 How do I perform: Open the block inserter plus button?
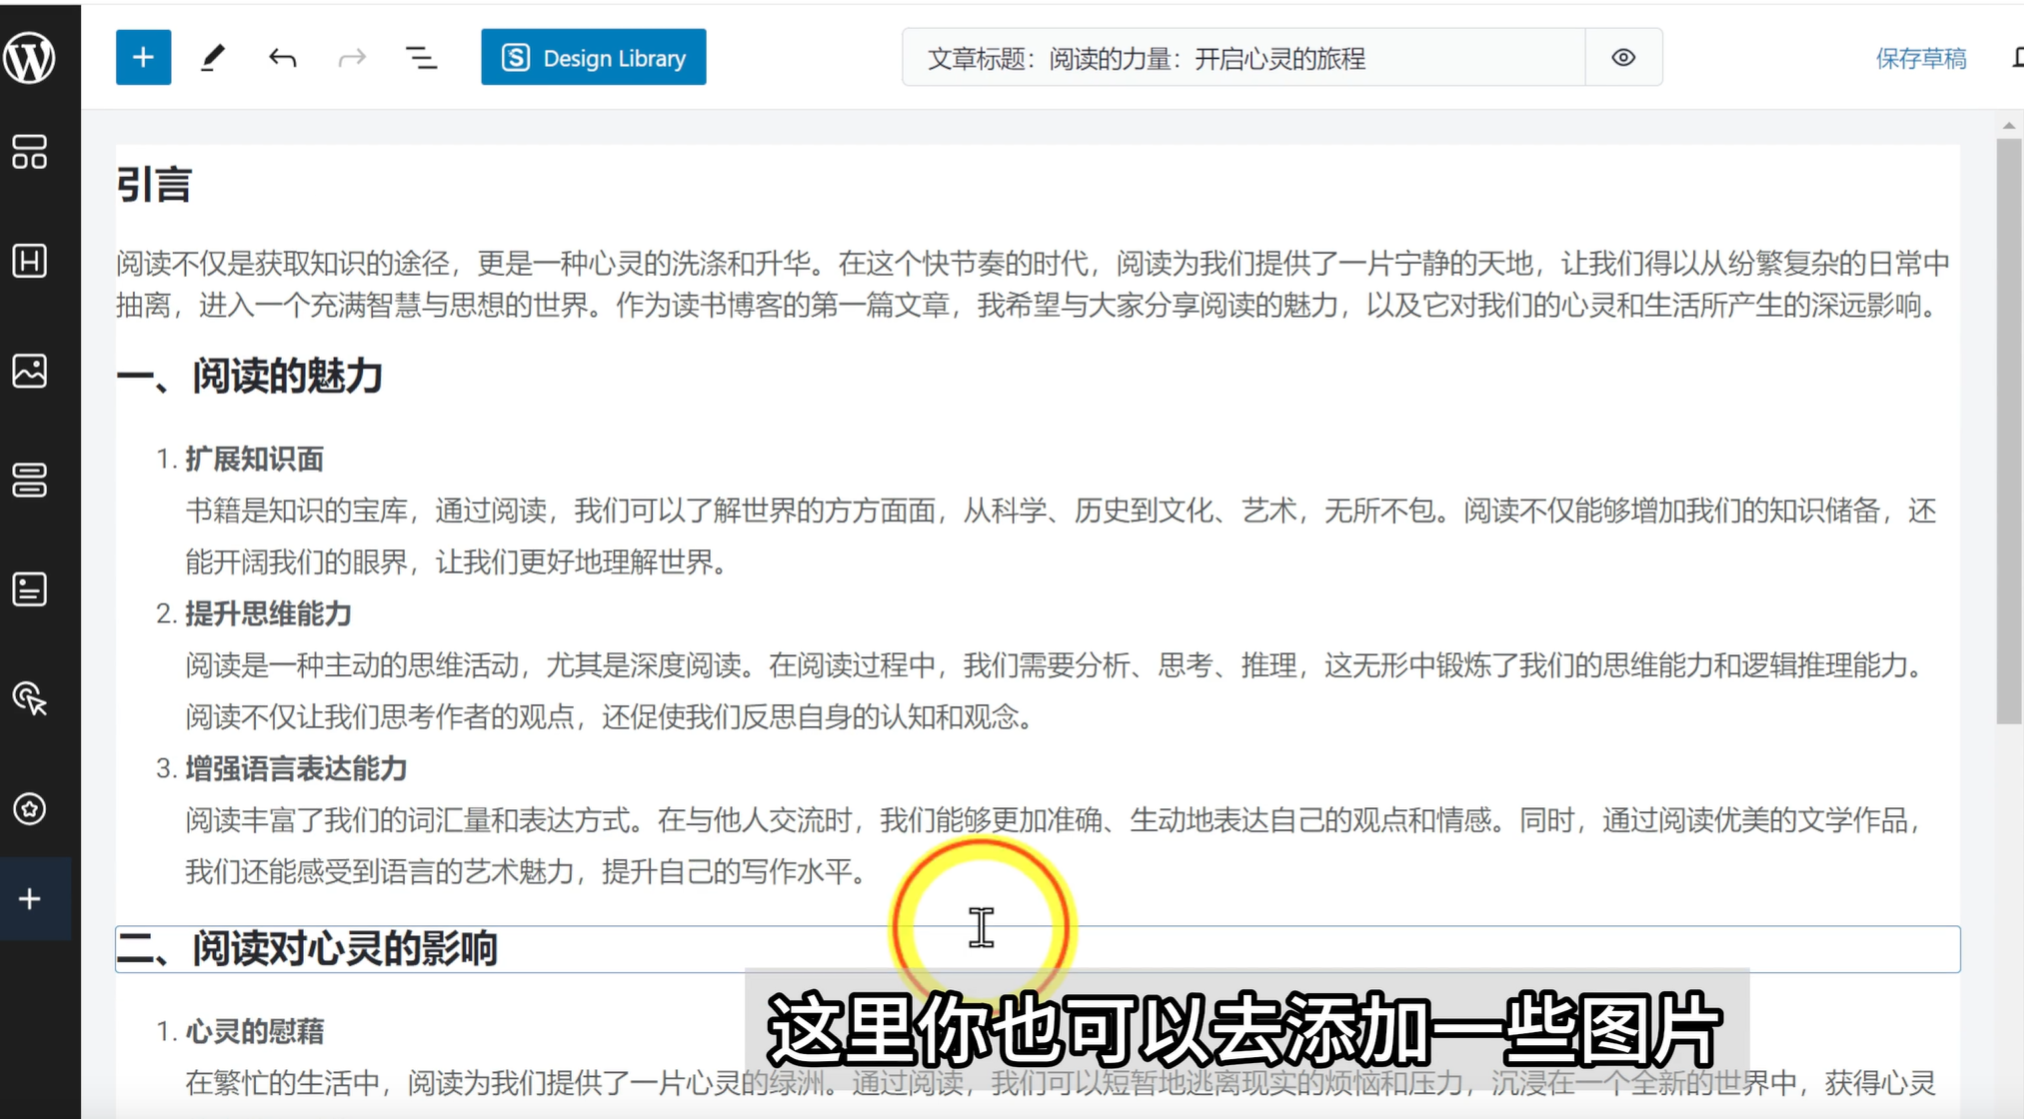click(x=143, y=57)
